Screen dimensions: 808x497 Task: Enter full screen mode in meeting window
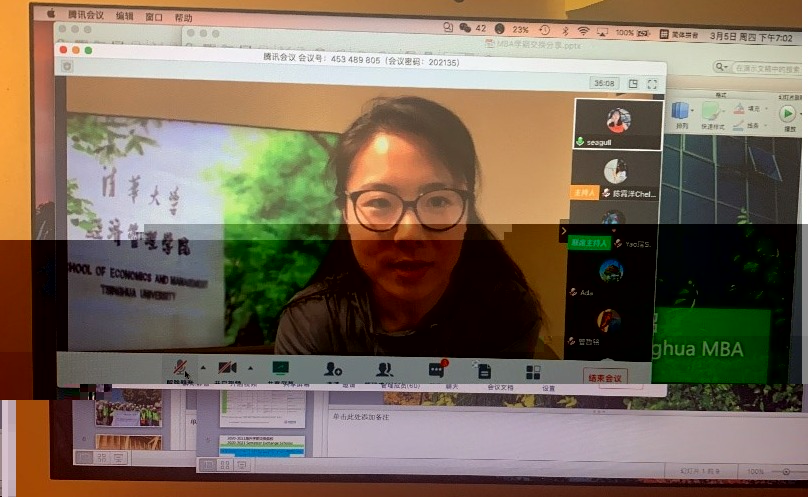pyautogui.click(x=652, y=84)
